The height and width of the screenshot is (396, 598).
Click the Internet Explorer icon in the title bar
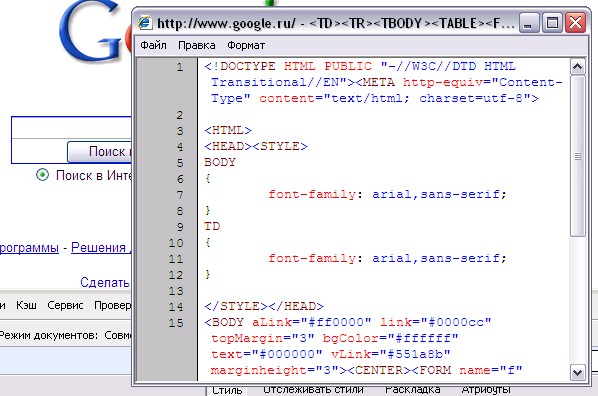pos(145,23)
